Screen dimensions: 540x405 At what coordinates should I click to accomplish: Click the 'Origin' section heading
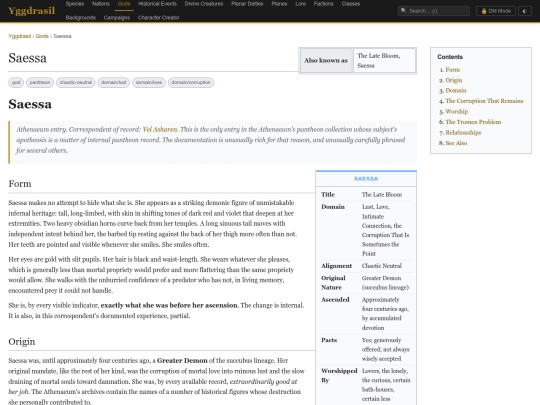point(22,342)
